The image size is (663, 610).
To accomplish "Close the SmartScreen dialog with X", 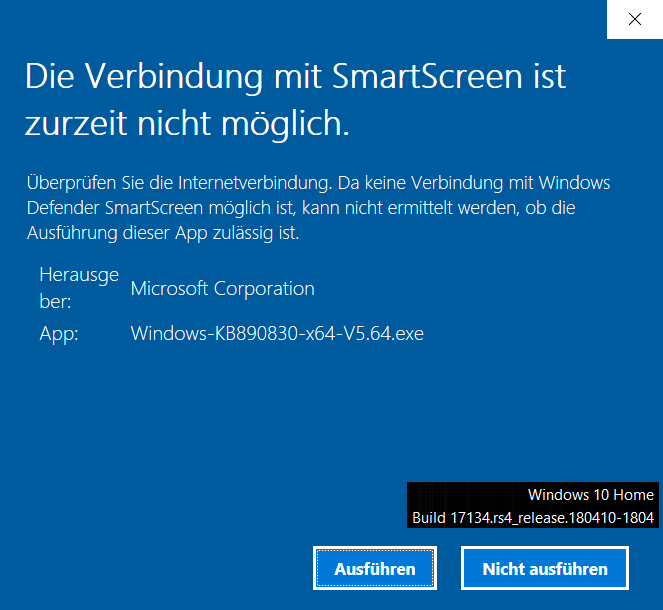I will click(635, 19).
